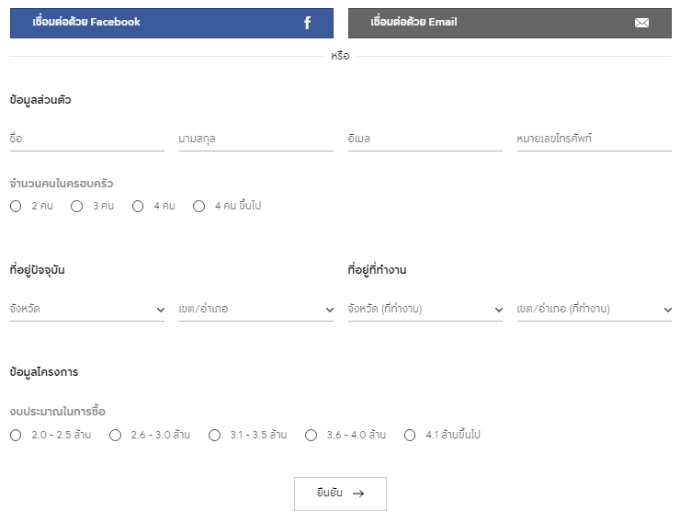Image resolution: width=680 pixels, height=520 pixels.
Task: Click the arrow icon in ยืนยัน button
Action: (x=358, y=493)
